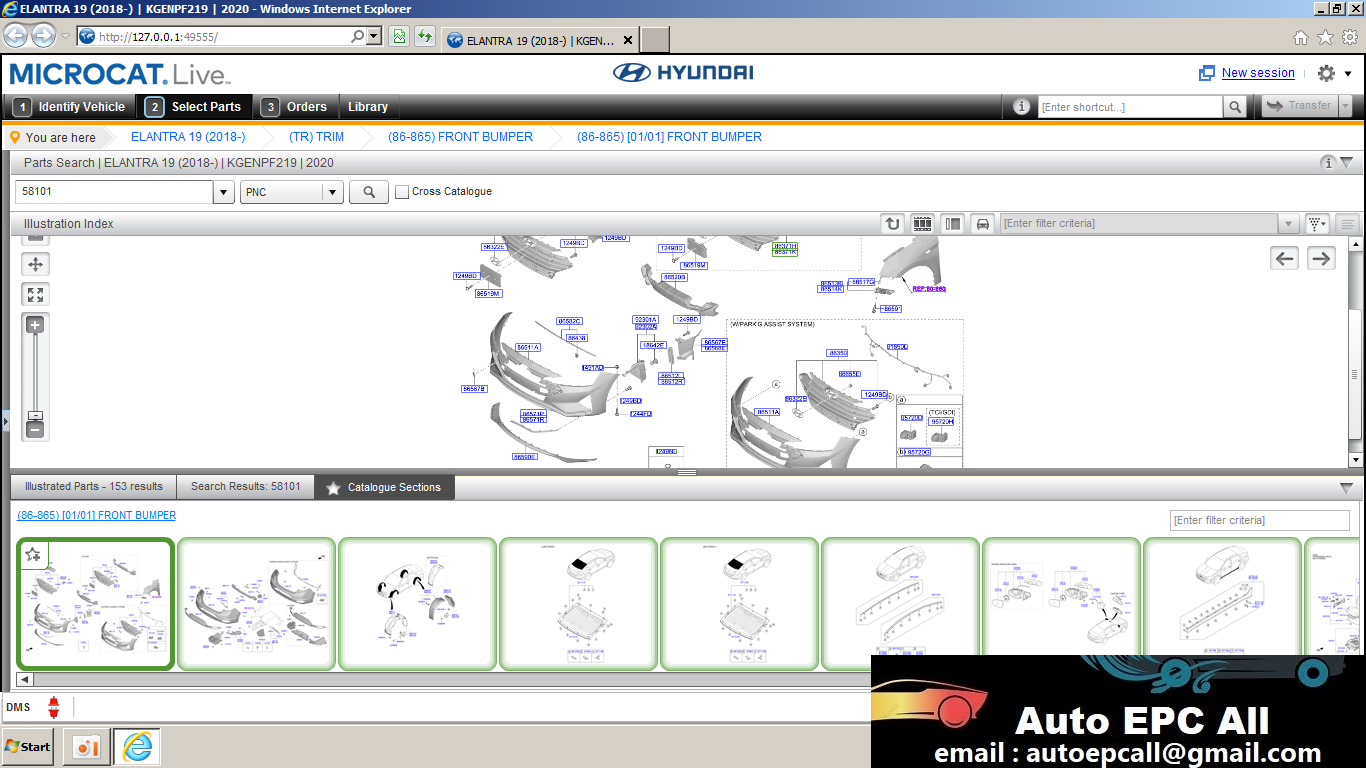Click the zoom in plus icon
Viewport: 1366px width, 768px height.
tap(35, 324)
